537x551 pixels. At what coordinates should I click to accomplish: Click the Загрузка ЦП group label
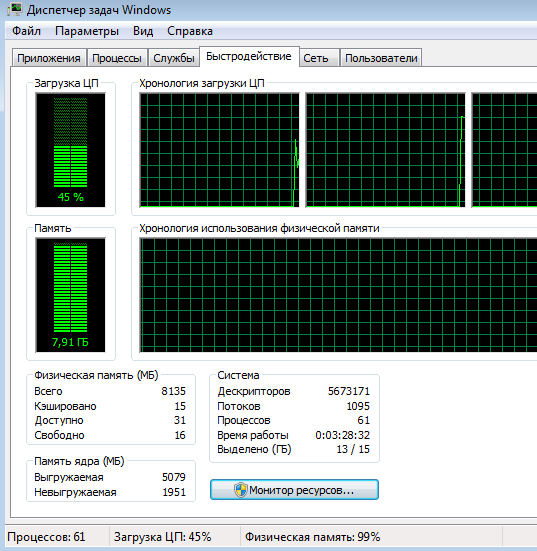pyautogui.click(x=66, y=83)
